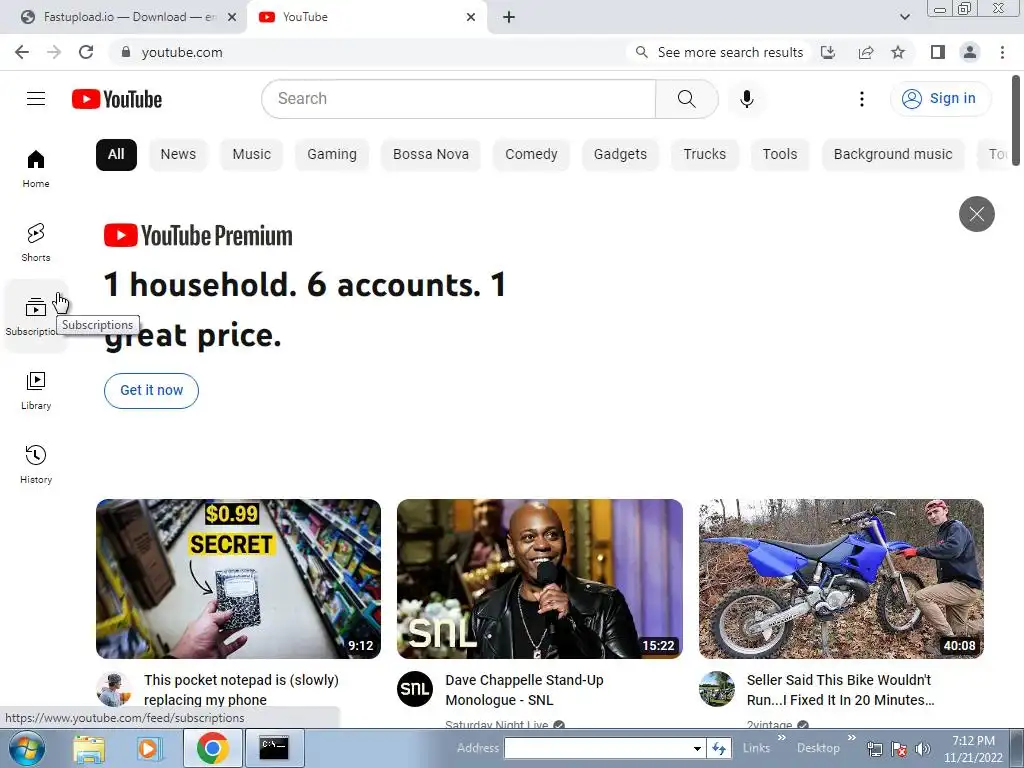Filter by Gaming chip

(x=332, y=155)
